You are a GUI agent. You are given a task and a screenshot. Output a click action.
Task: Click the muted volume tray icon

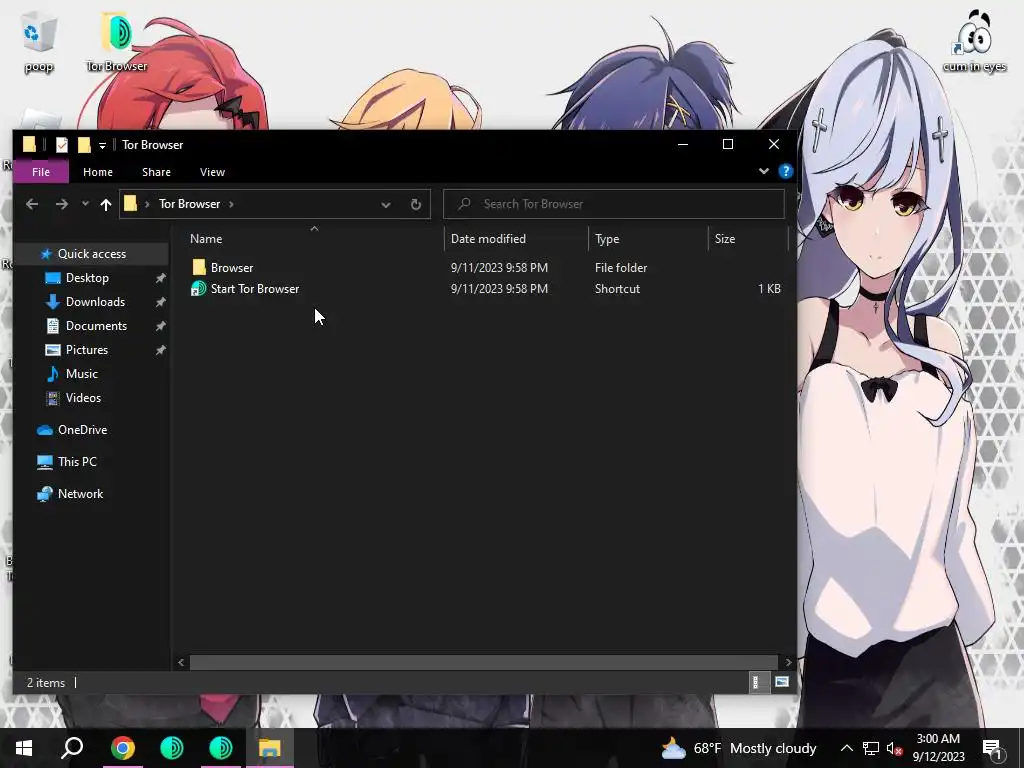pos(894,748)
